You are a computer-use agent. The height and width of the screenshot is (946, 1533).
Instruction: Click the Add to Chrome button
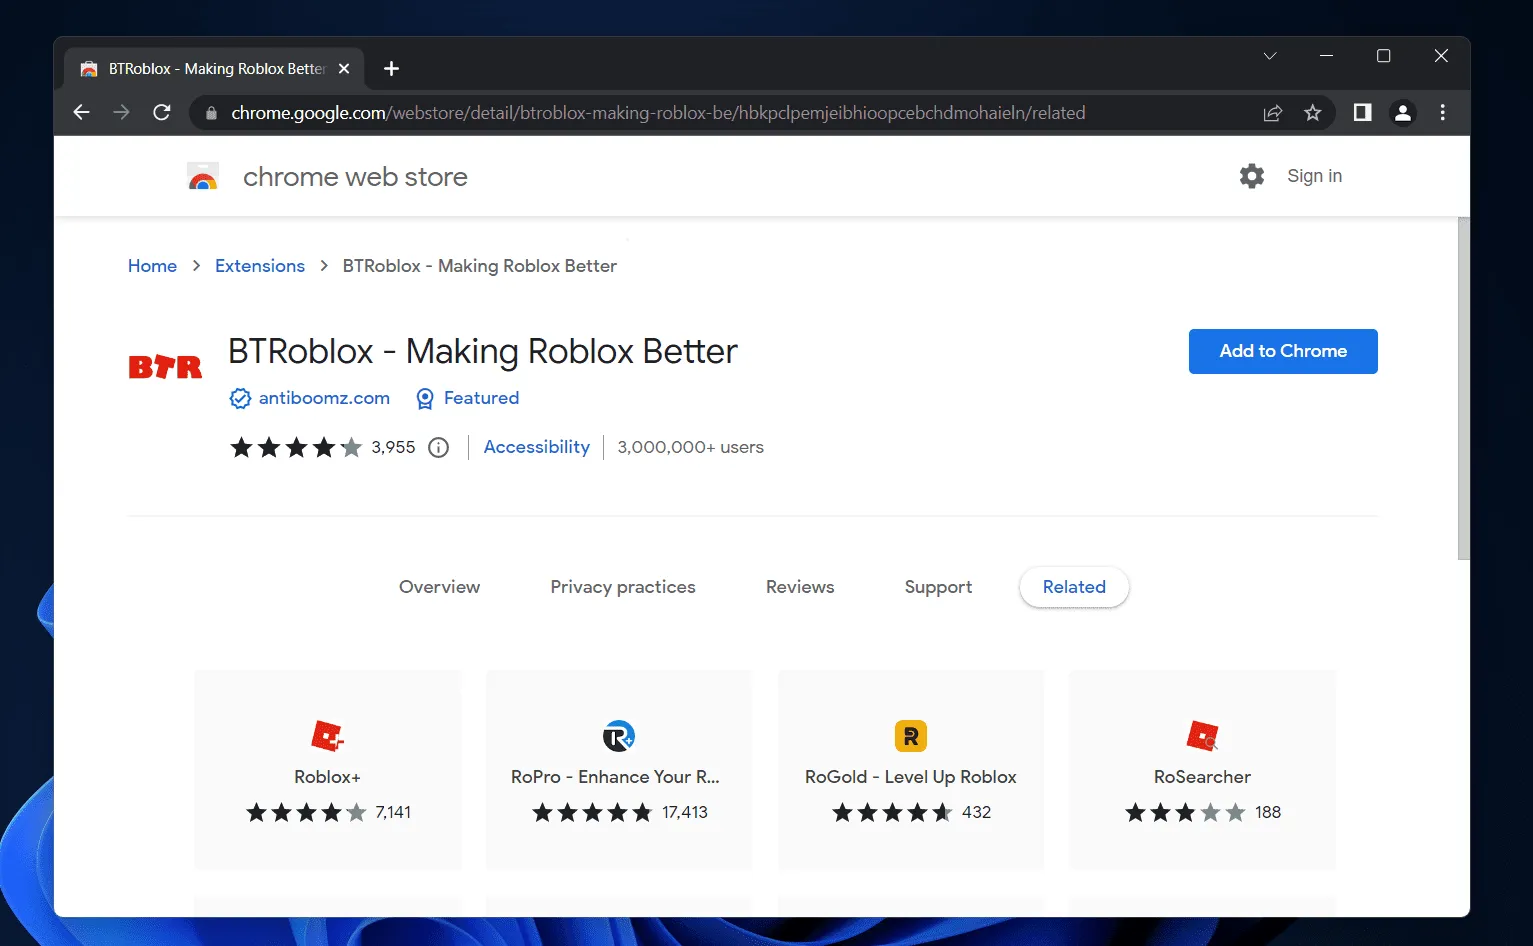click(1283, 351)
